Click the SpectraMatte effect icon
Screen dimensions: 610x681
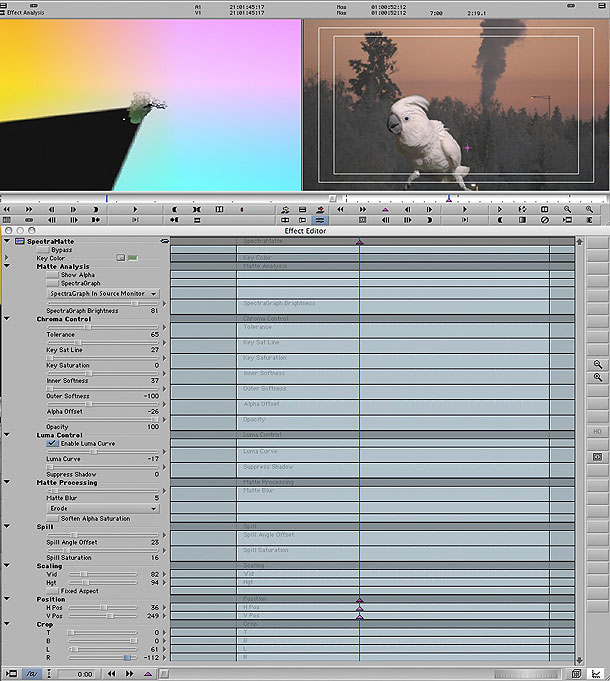pyautogui.click(x=20, y=242)
